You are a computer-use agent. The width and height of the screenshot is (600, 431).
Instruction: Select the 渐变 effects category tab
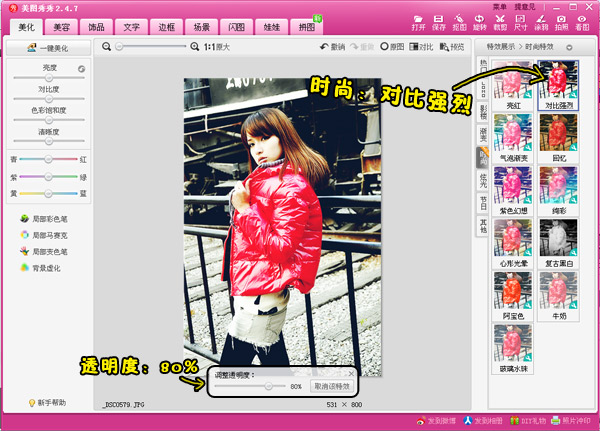483,135
